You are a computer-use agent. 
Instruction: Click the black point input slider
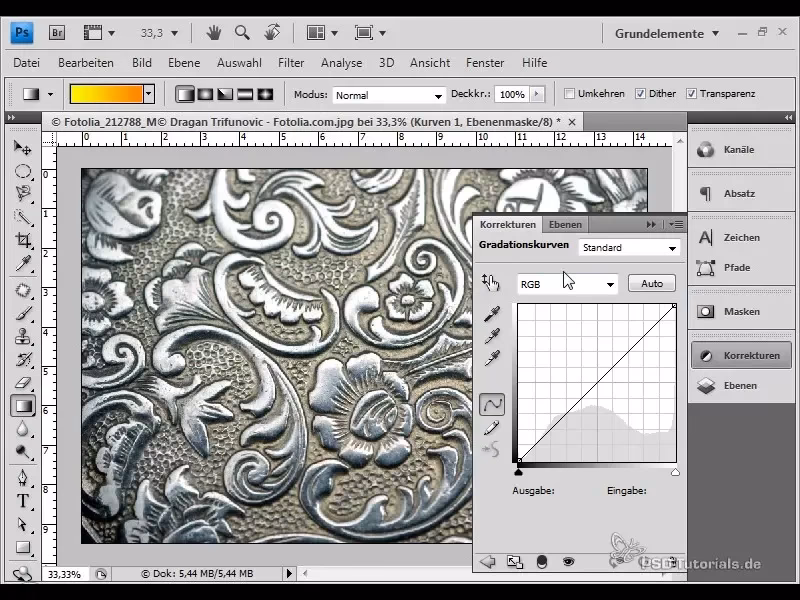coord(518,472)
